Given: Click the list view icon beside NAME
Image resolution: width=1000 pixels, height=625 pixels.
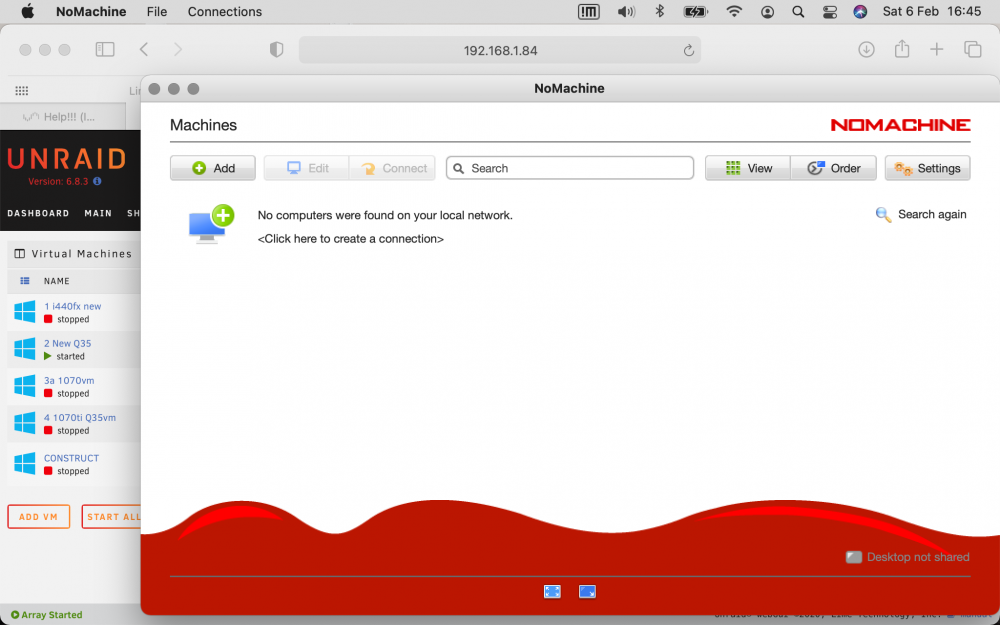Looking at the screenshot, I should coord(25,281).
